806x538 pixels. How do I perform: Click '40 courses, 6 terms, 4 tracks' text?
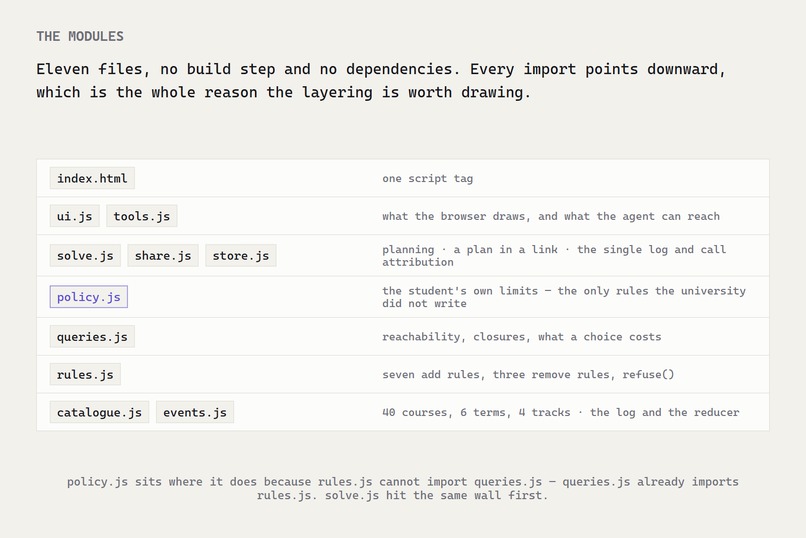(561, 412)
